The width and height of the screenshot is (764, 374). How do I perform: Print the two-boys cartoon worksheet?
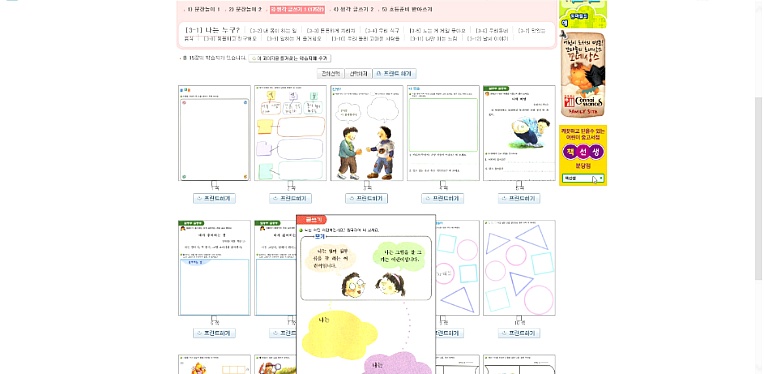coord(366,198)
